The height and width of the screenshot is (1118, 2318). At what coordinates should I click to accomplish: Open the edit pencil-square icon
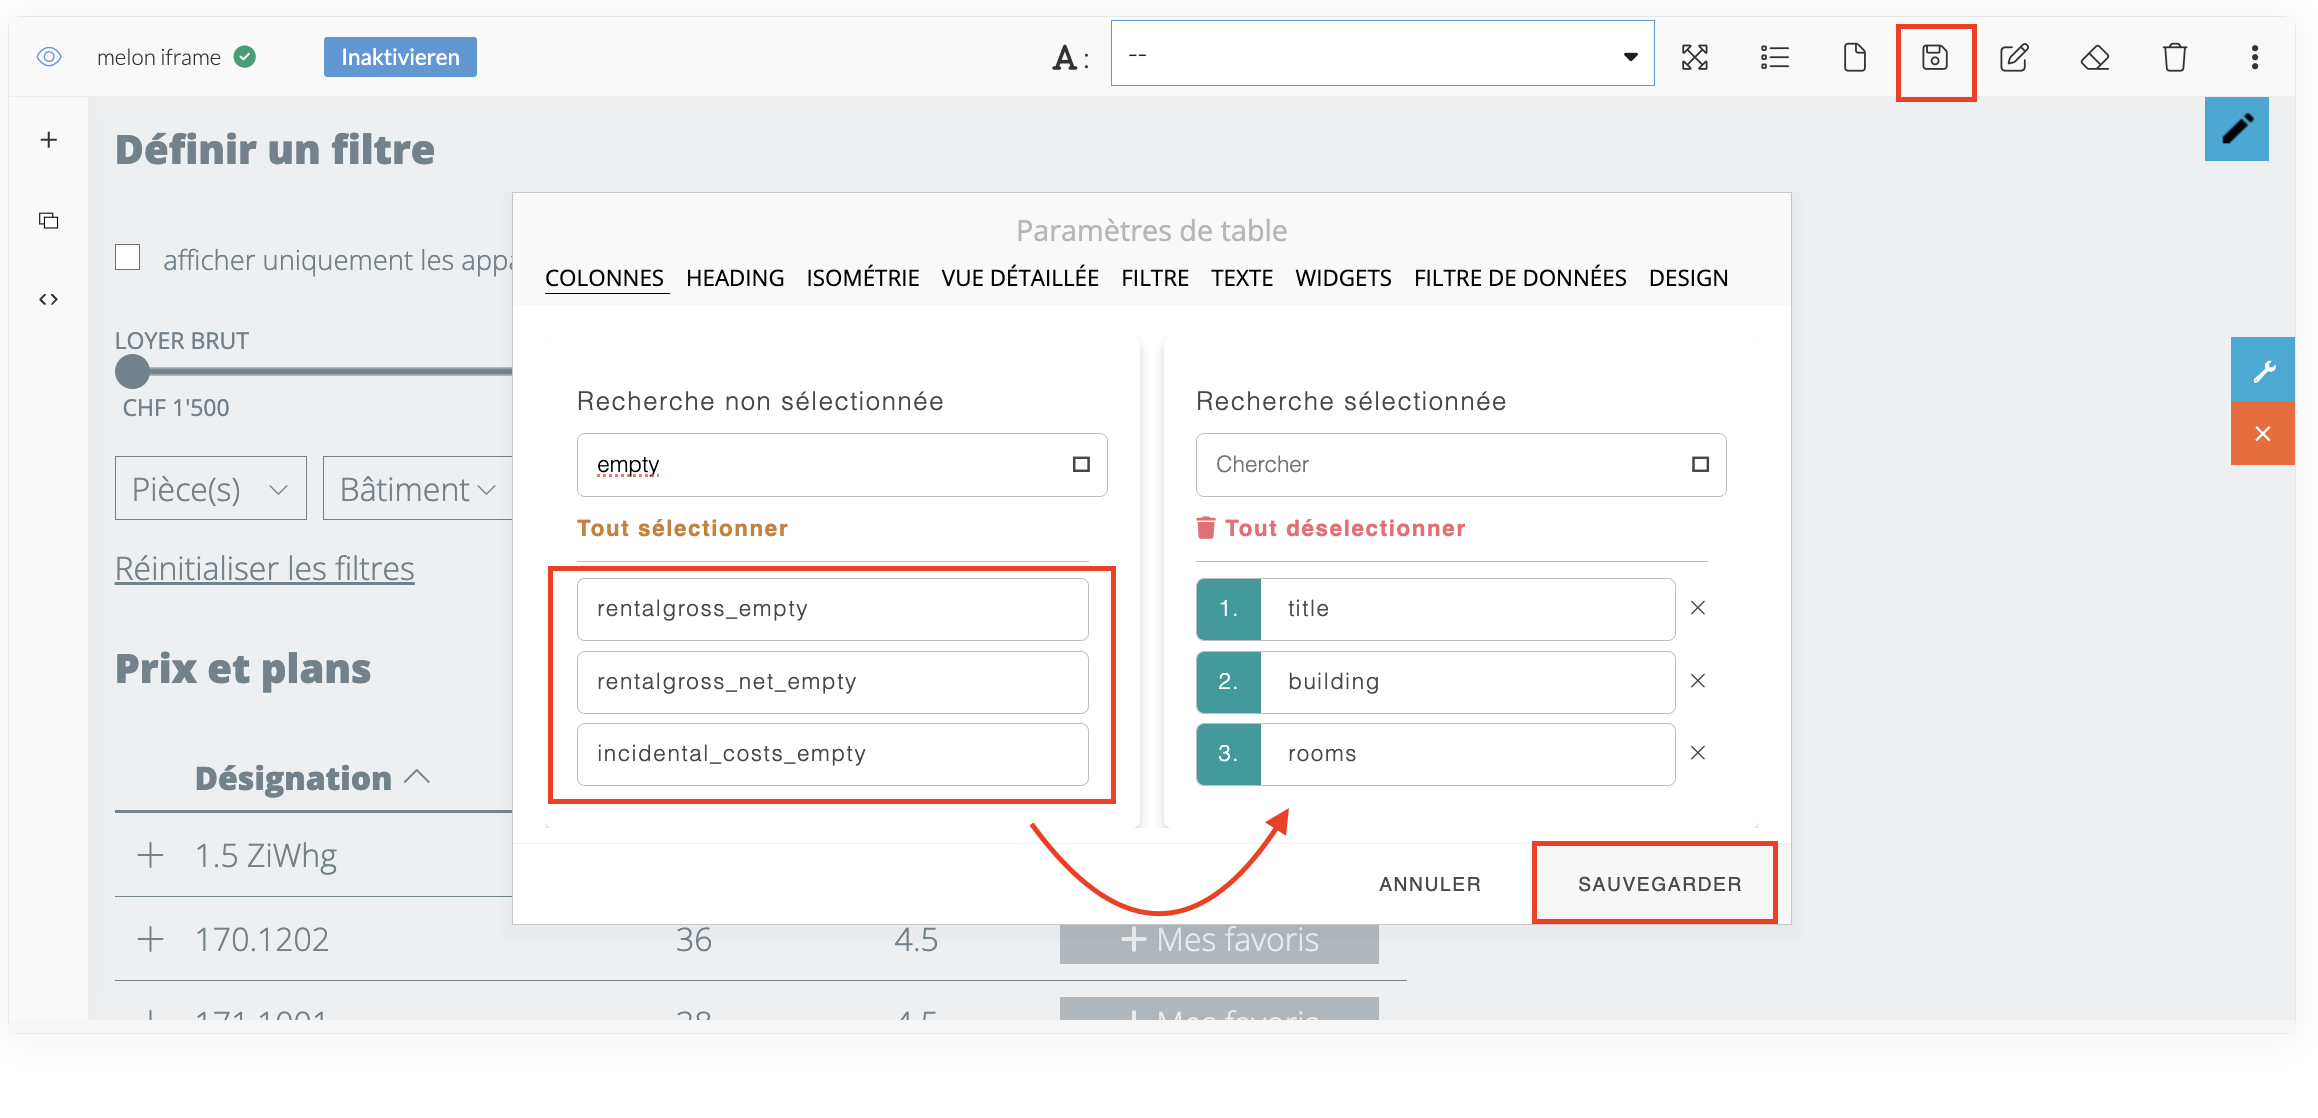[2014, 58]
